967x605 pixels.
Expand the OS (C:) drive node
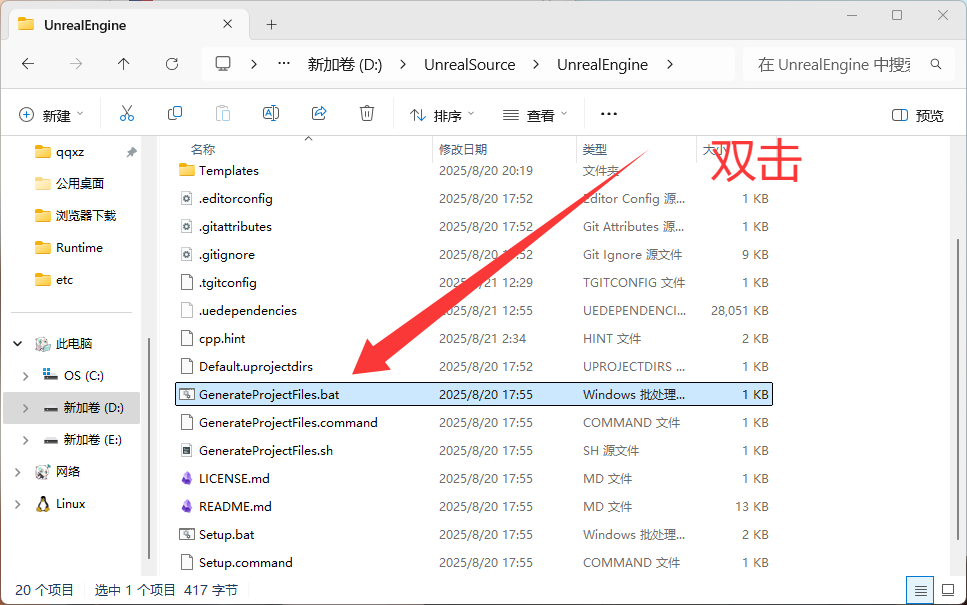pyautogui.click(x=25, y=376)
